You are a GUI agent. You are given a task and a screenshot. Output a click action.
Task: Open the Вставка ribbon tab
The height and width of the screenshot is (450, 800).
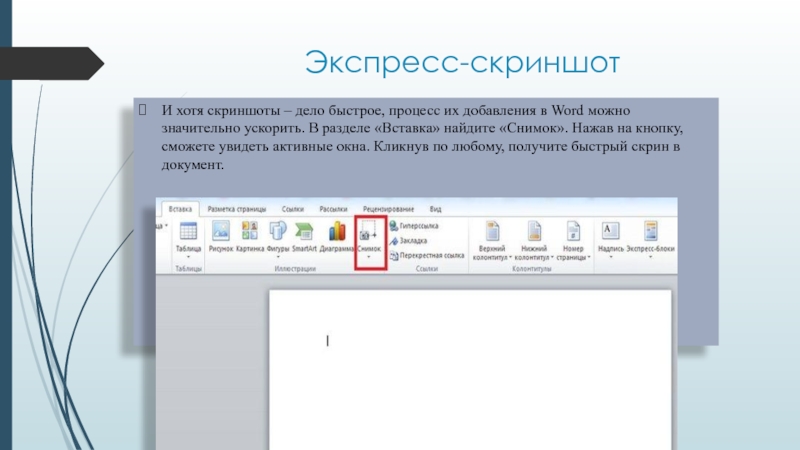tap(180, 209)
